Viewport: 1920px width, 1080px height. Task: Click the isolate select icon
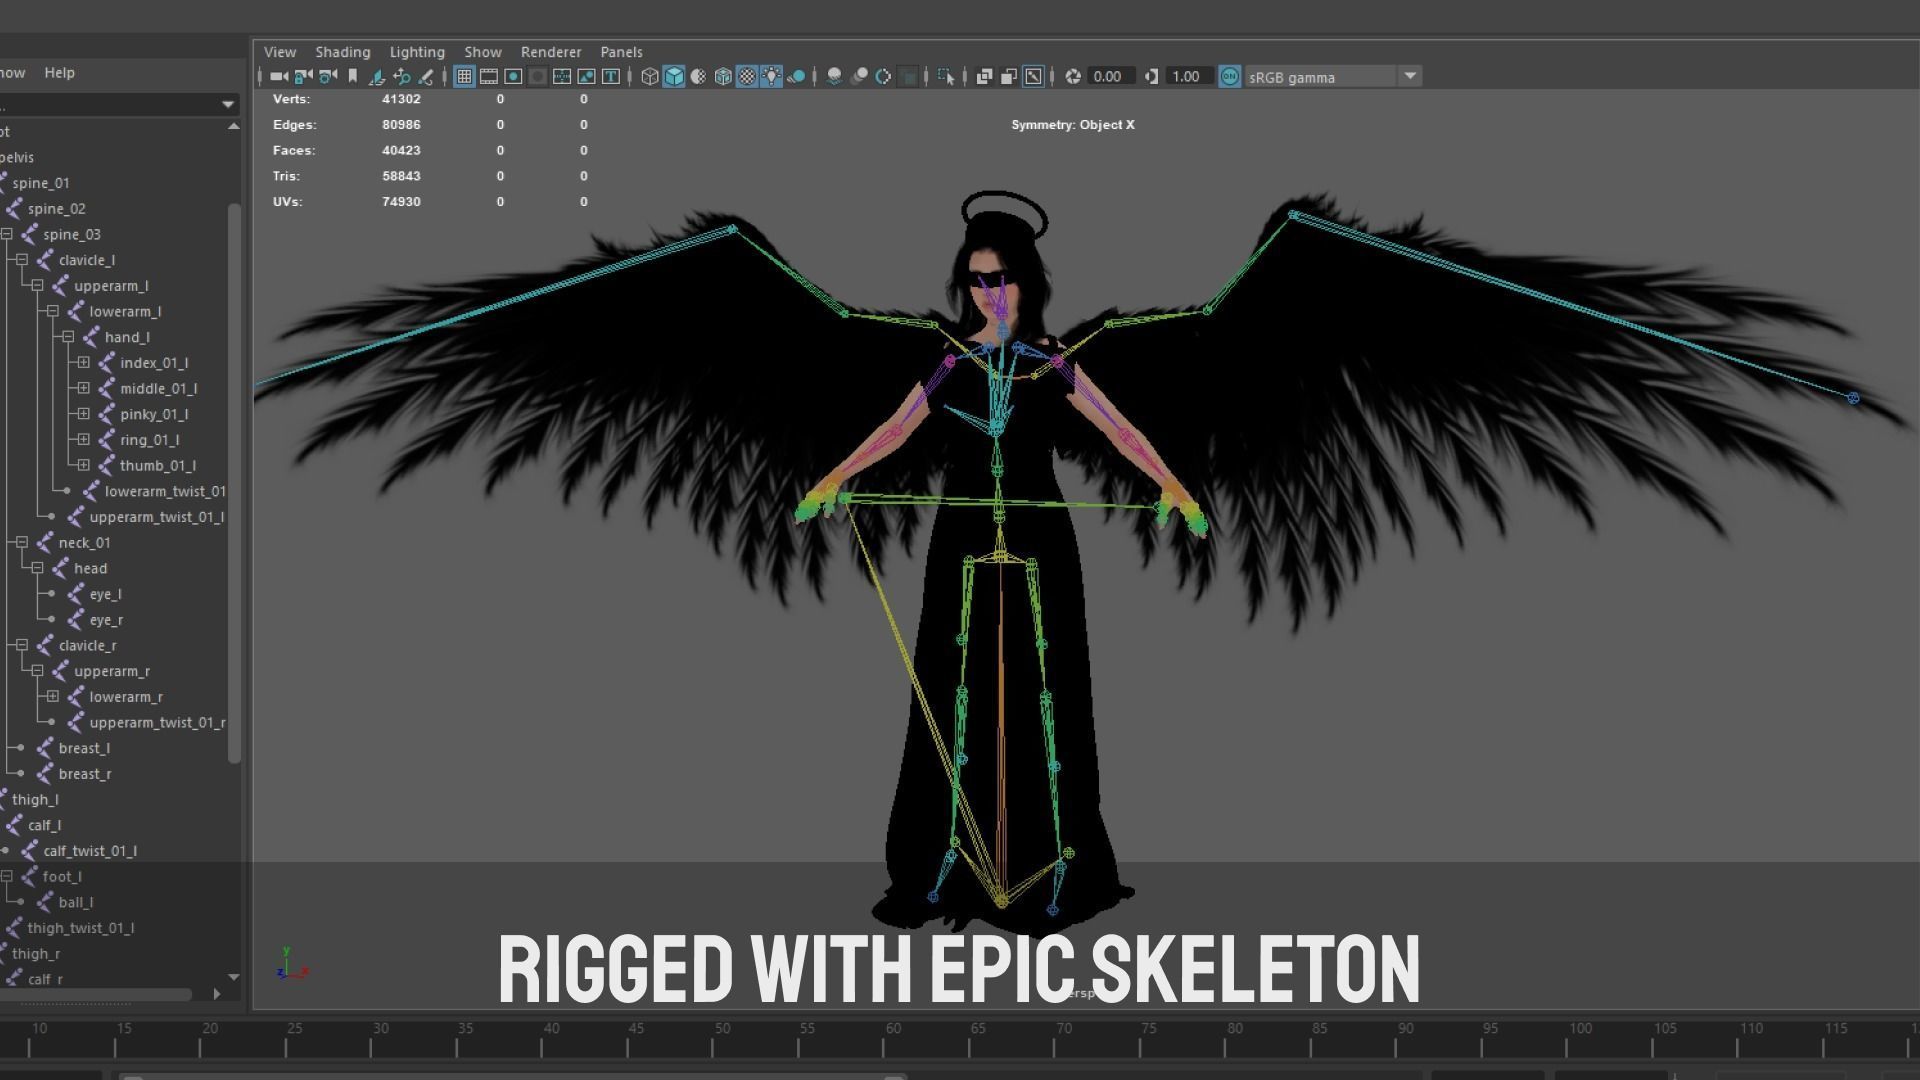[946, 76]
